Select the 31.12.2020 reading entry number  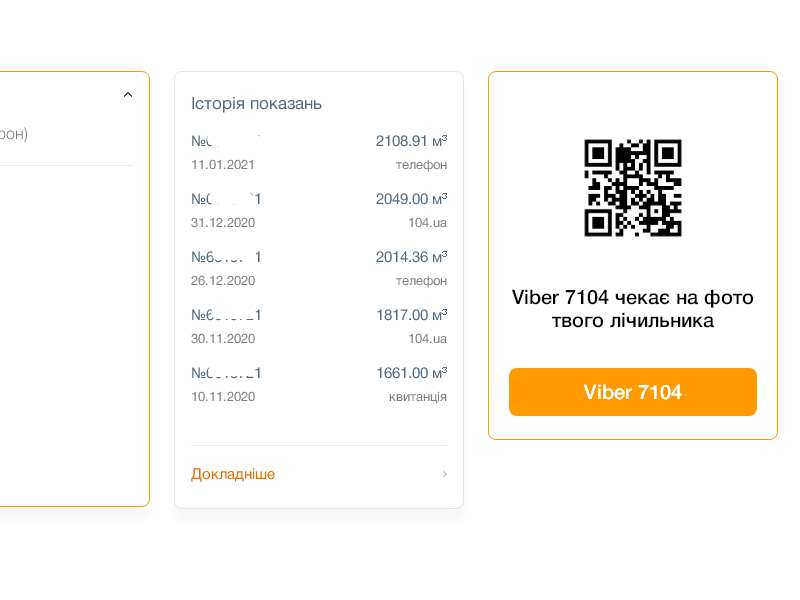[226, 199]
